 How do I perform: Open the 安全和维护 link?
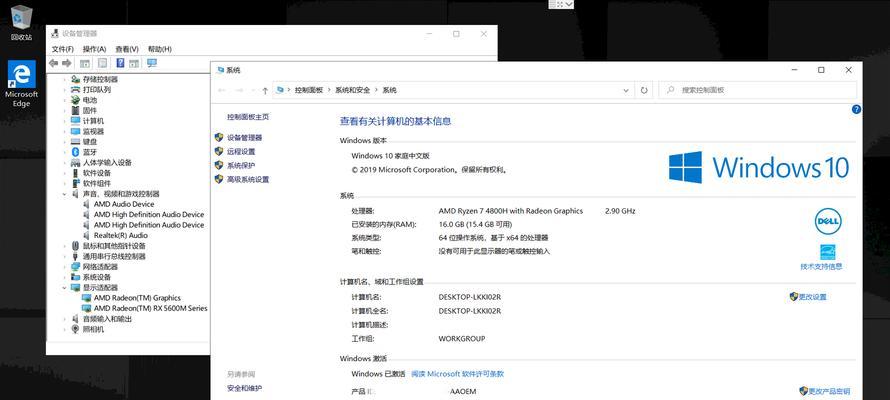(245, 388)
